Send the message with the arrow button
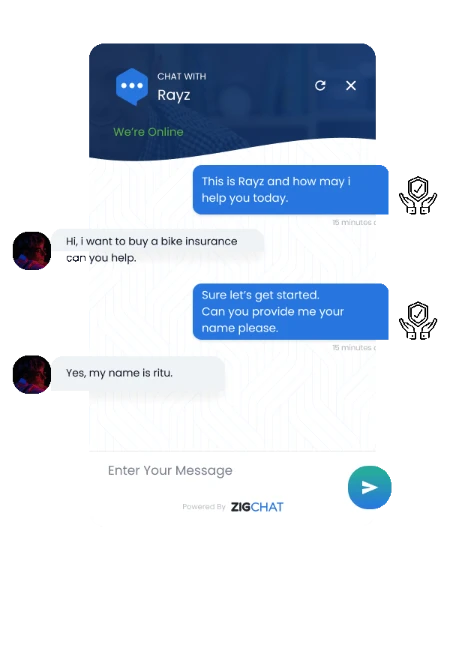 369,487
